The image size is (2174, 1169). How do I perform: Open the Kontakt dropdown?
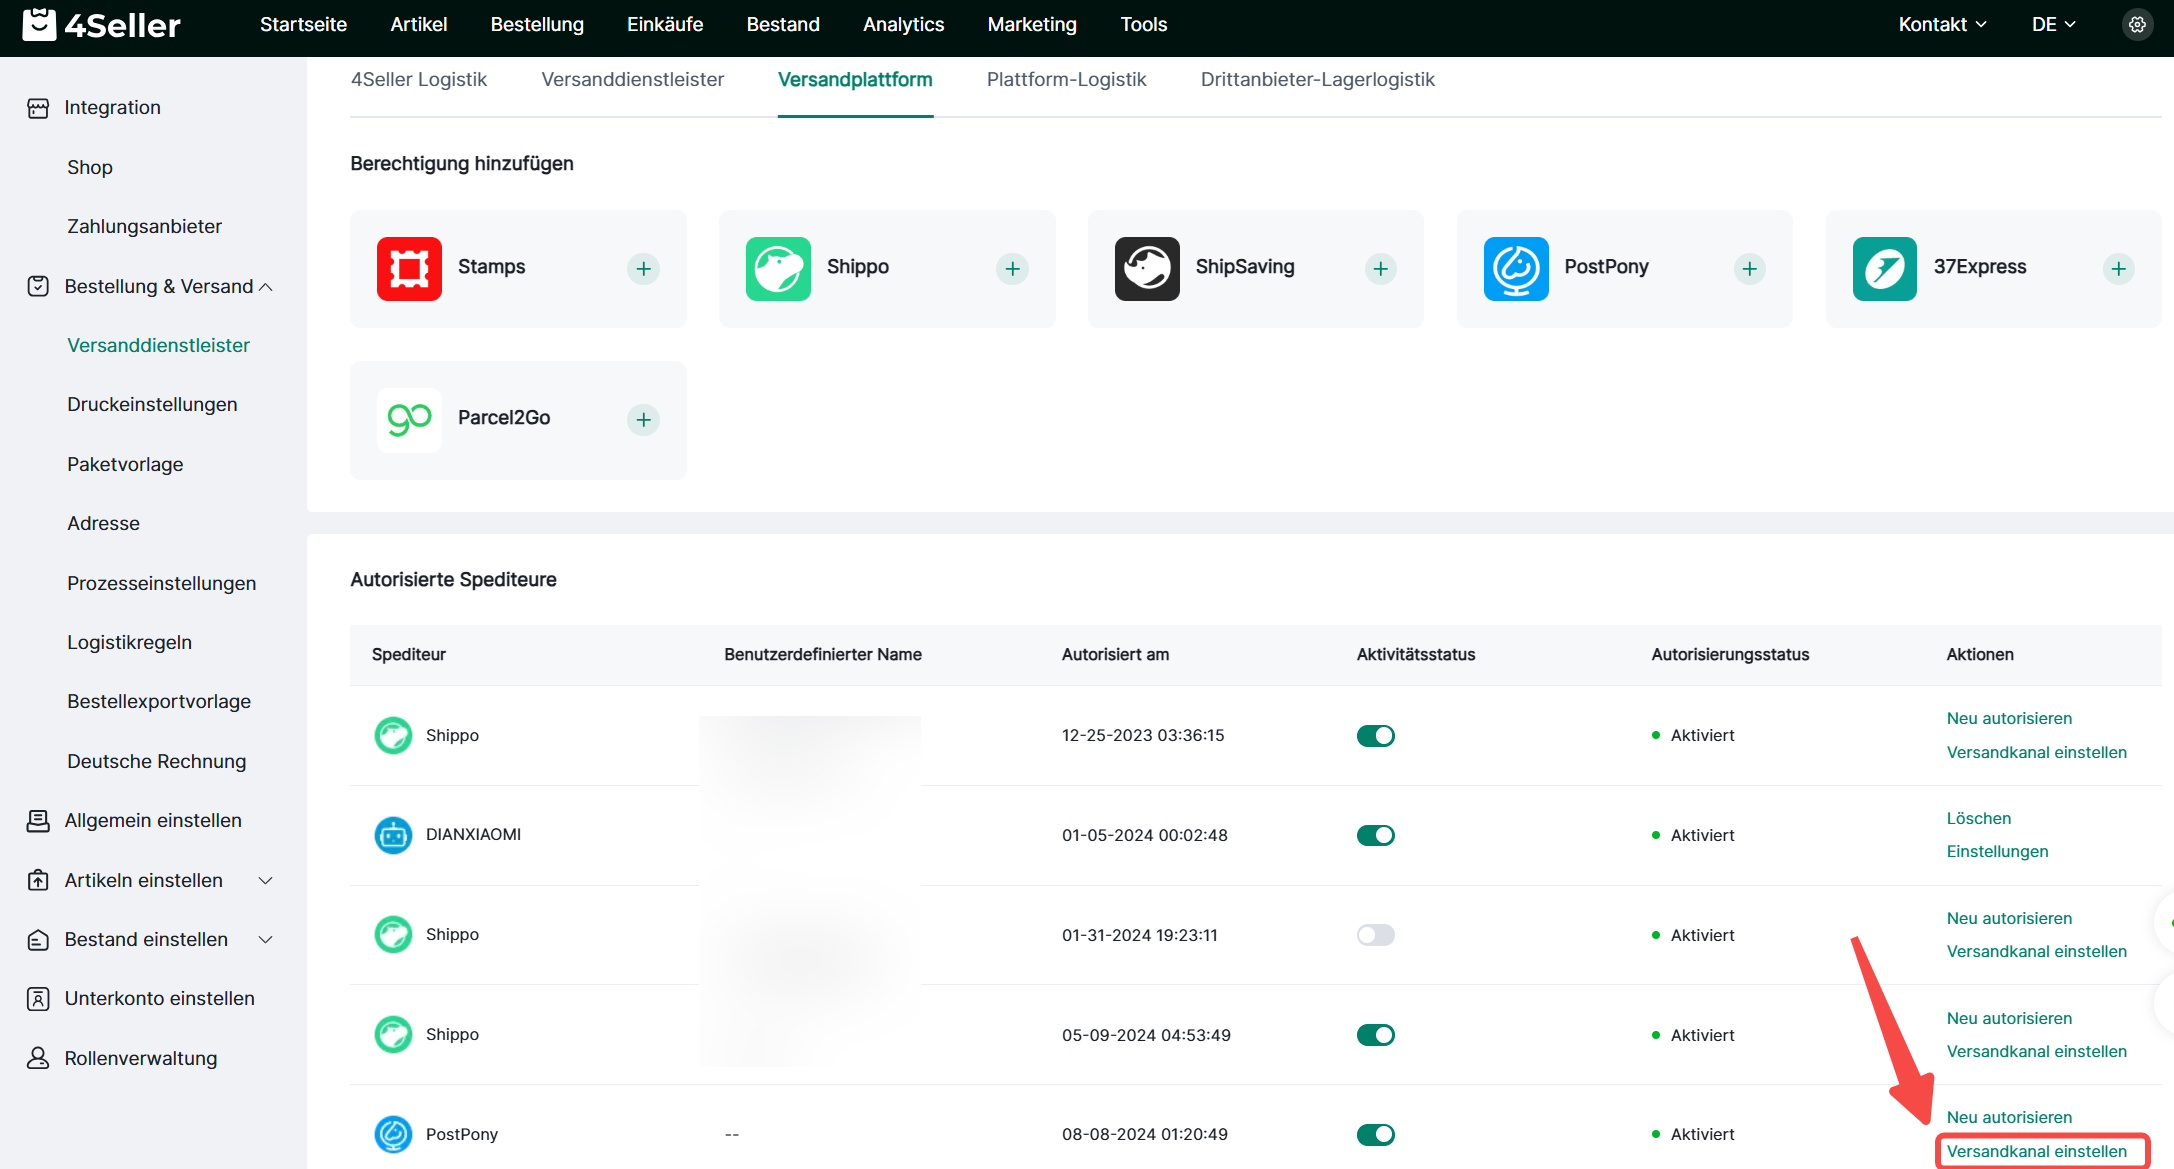pyautogui.click(x=1942, y=24)
